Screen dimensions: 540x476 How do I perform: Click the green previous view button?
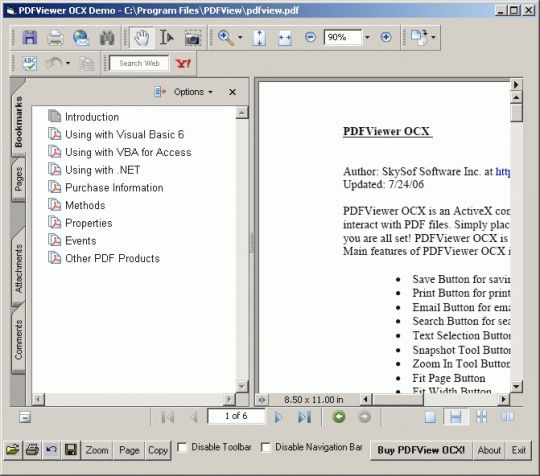339,417
